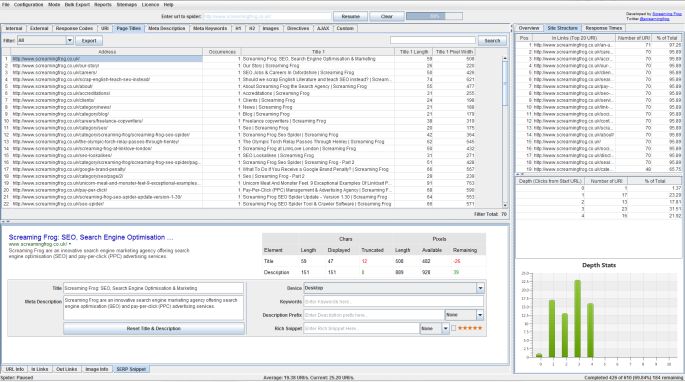The height and width of the screenshot is (382, 685).
Task: Focus the Rich Snippet input field
Action: click(361, 328)
